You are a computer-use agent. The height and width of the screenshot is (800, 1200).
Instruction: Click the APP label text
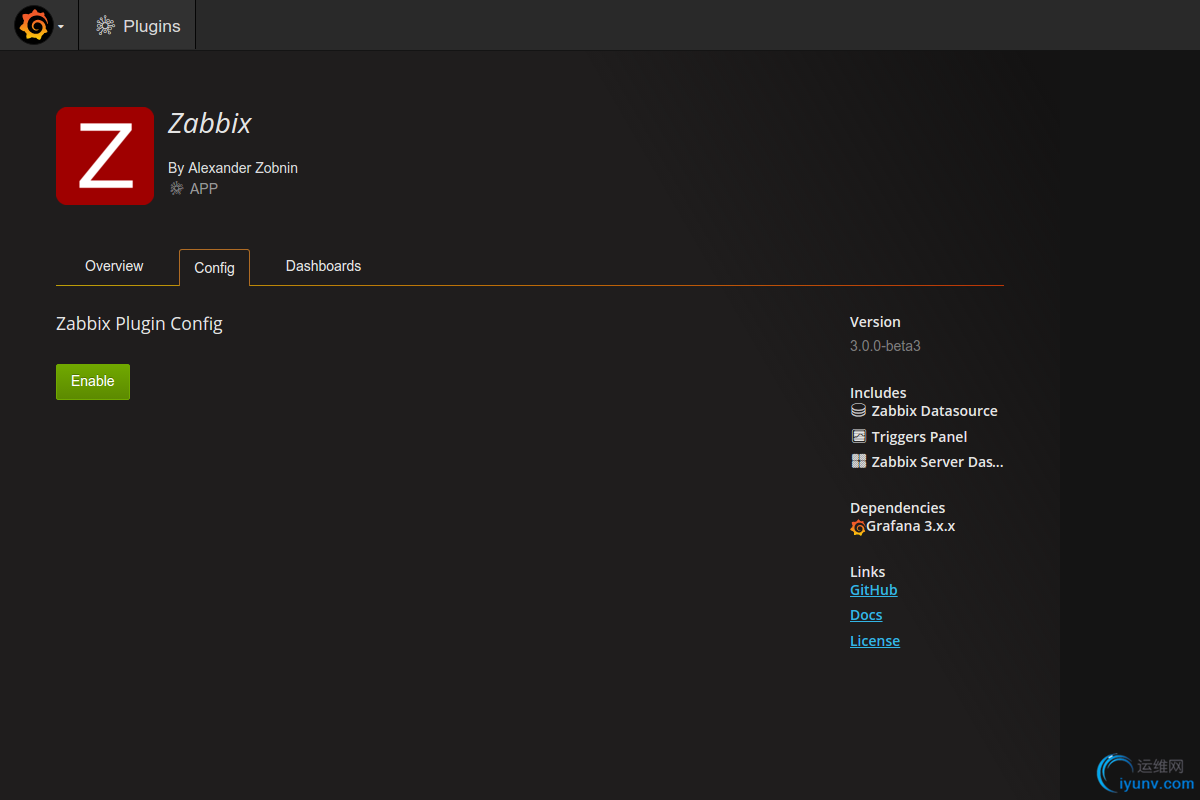tap(204, 188)
